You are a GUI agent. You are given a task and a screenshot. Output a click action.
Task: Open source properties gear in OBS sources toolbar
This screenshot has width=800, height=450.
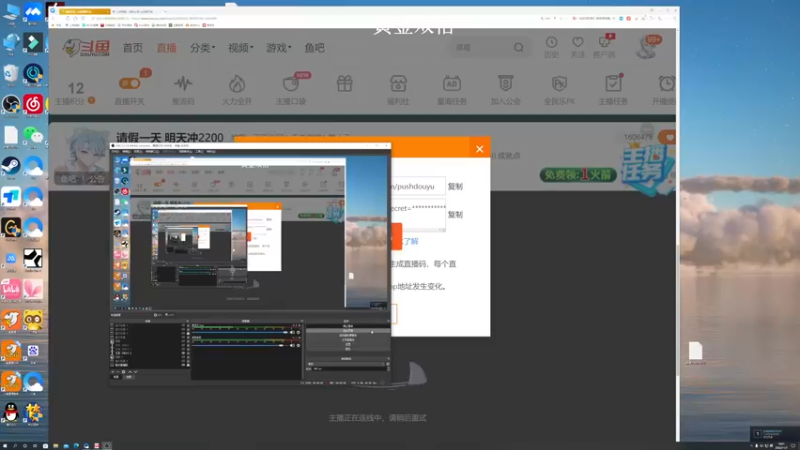coord(123,372)
